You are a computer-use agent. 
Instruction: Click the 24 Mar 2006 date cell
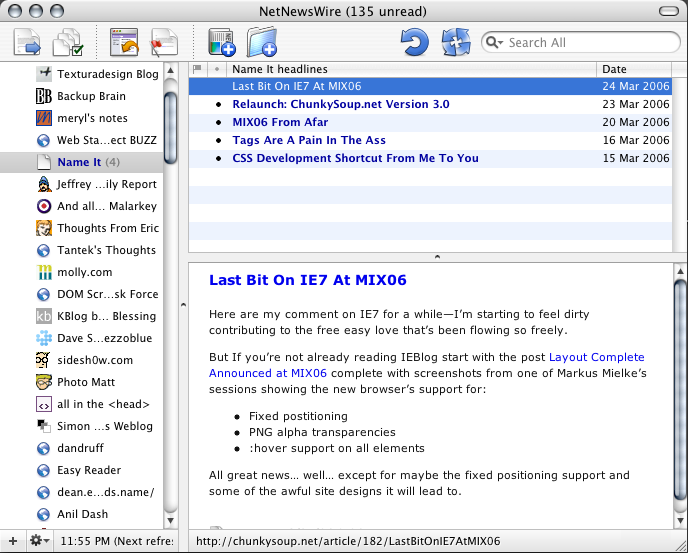(636, 86)
